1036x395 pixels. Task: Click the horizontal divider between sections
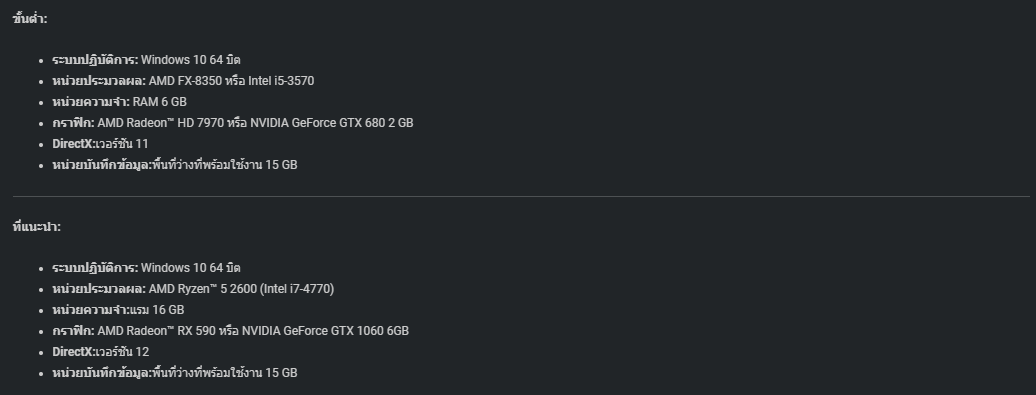coord(521,196)
